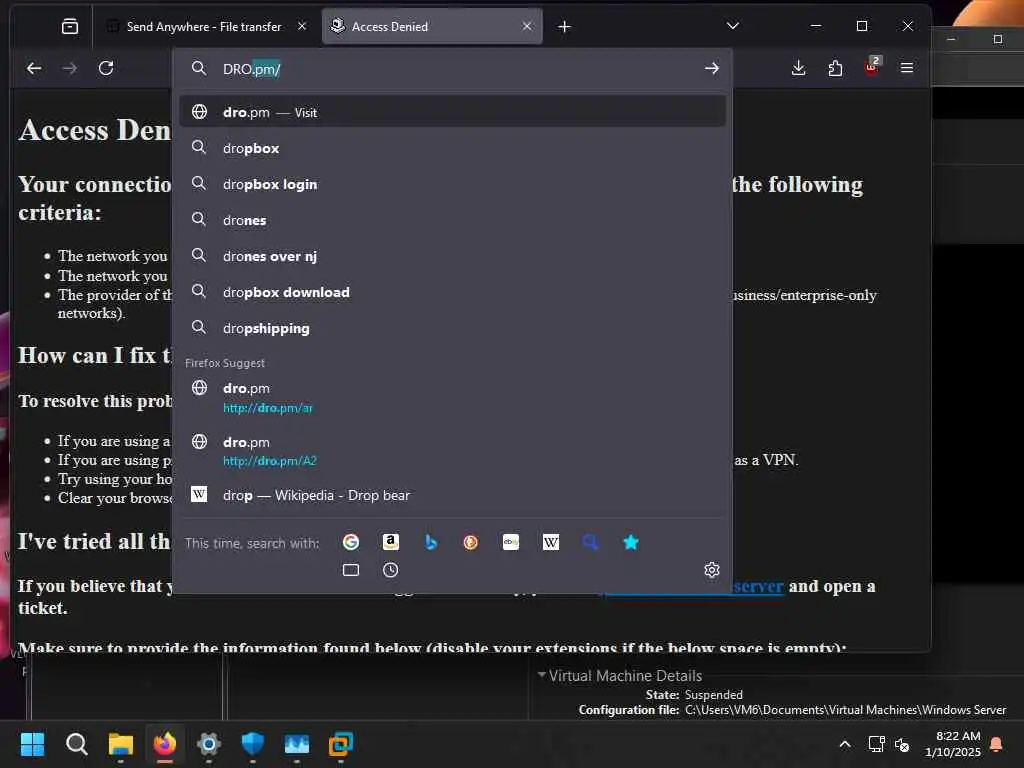Search this time with DuckDuckGo

click(470, 542)
